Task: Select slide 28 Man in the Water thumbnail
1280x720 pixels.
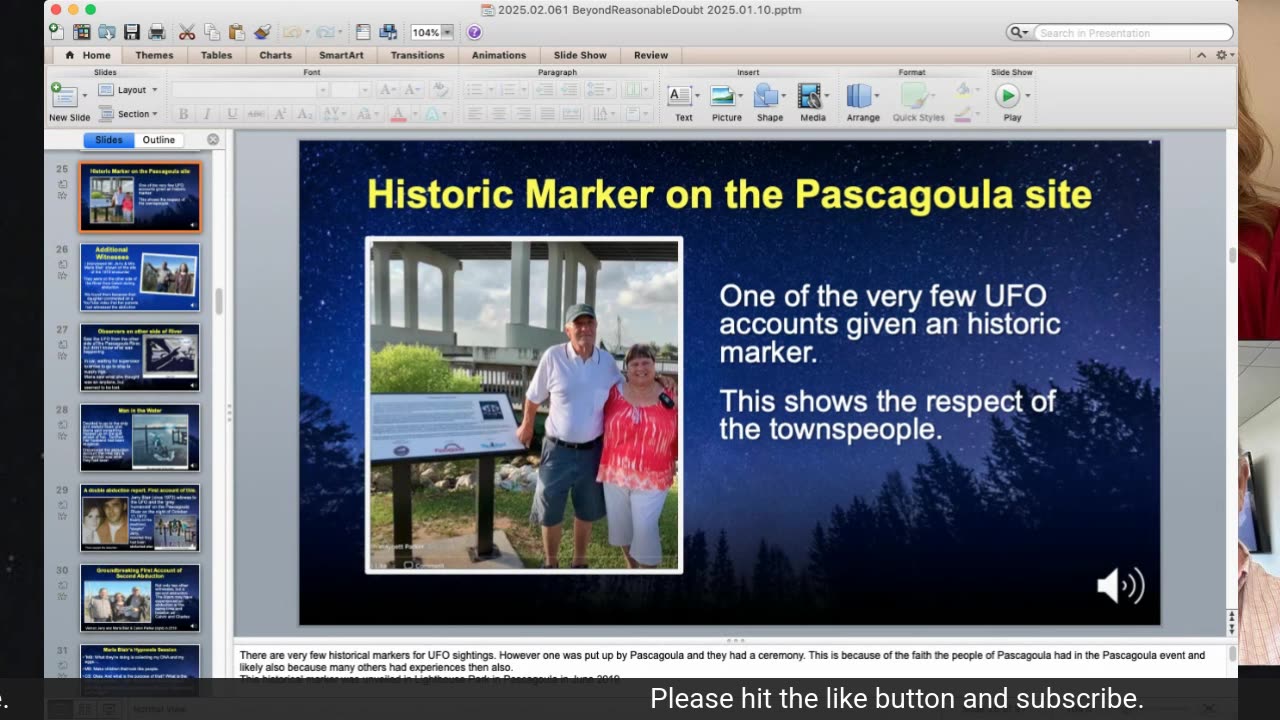Action: 140,437
